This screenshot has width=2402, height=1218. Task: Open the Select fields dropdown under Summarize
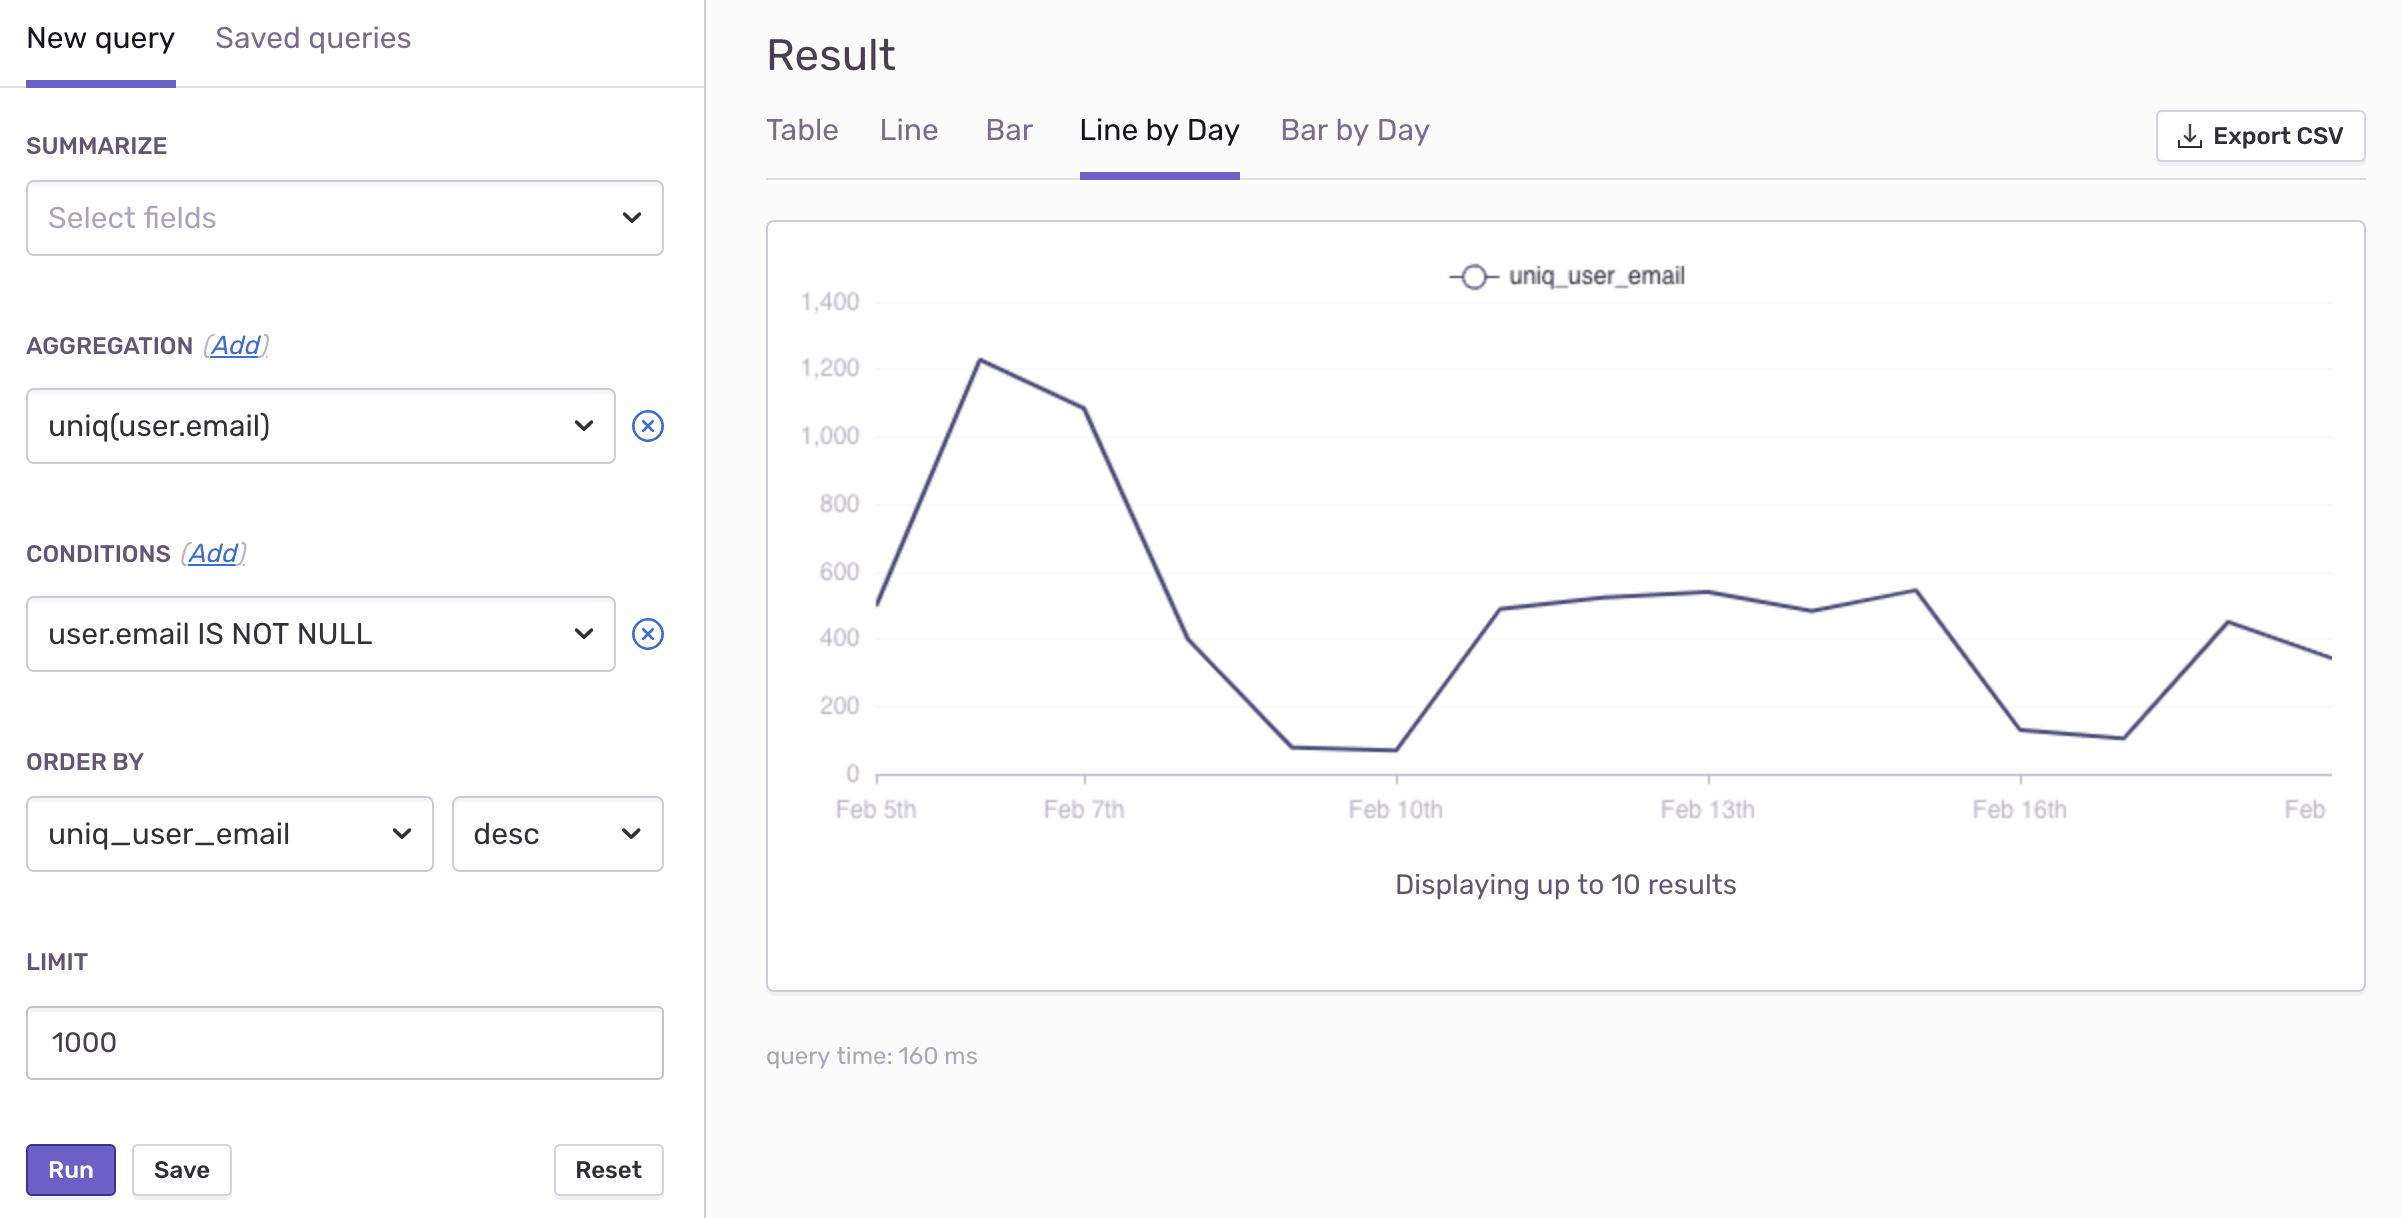tap(344, 218)
